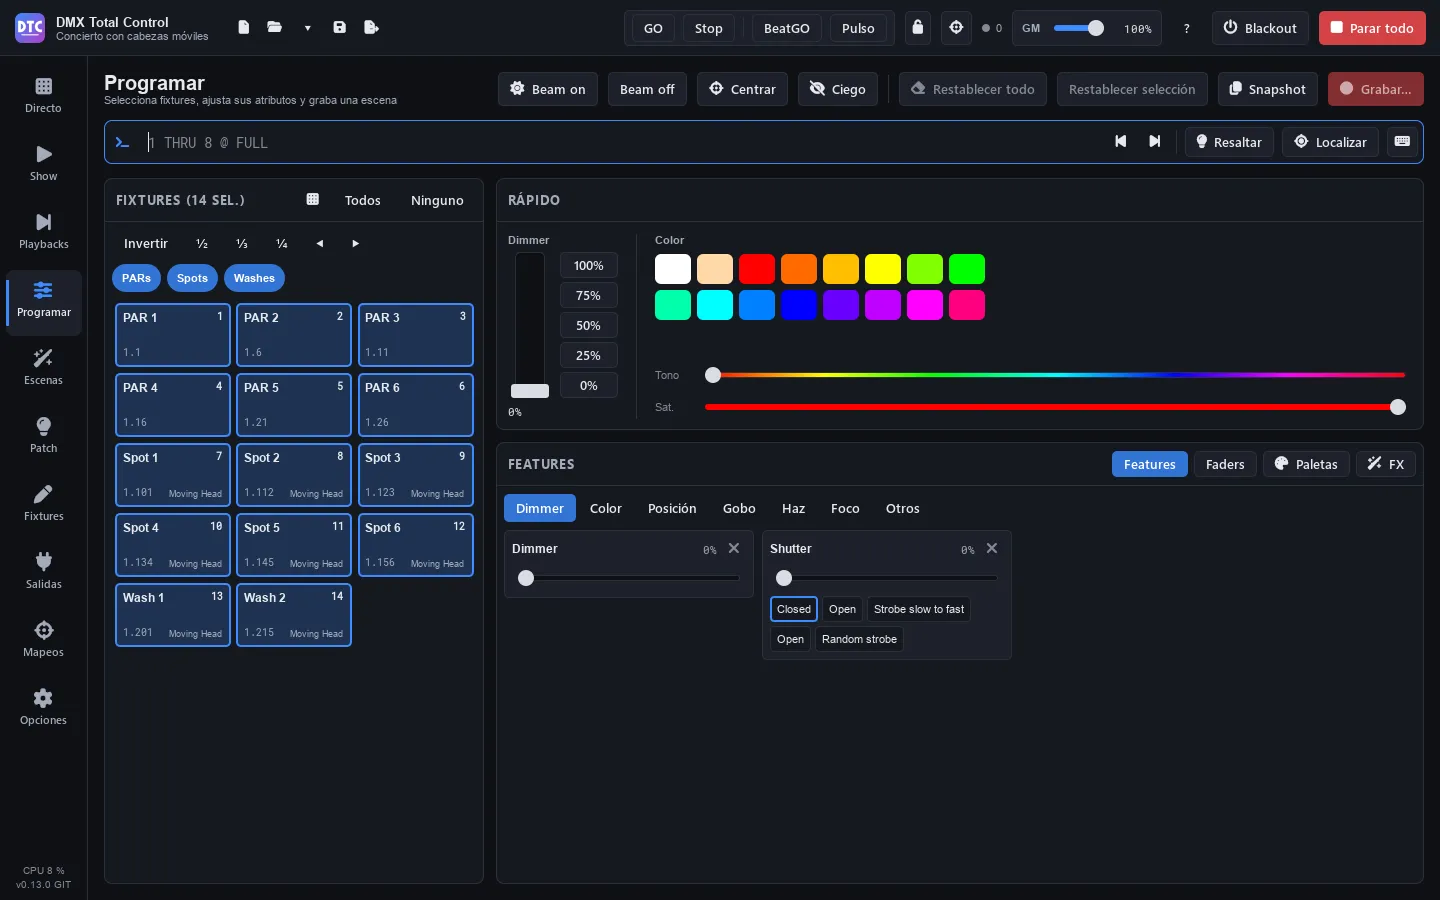Pick the orange color swatch
The height and width of the screenshot is (900, 1440).
[799, 269]
